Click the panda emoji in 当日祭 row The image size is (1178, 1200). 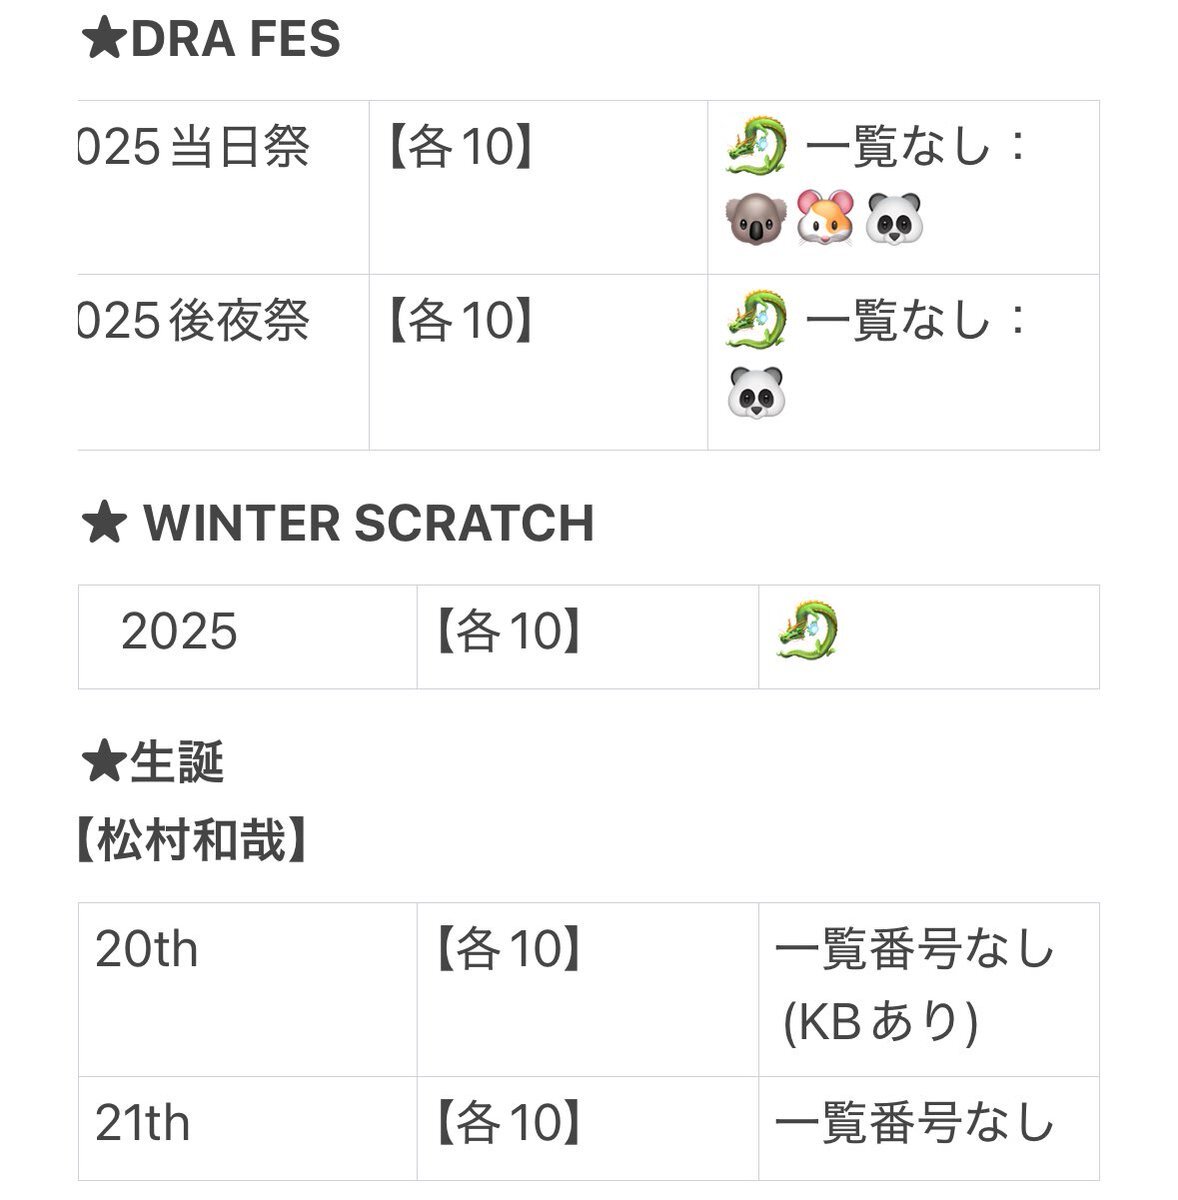(x=894, y=221)
